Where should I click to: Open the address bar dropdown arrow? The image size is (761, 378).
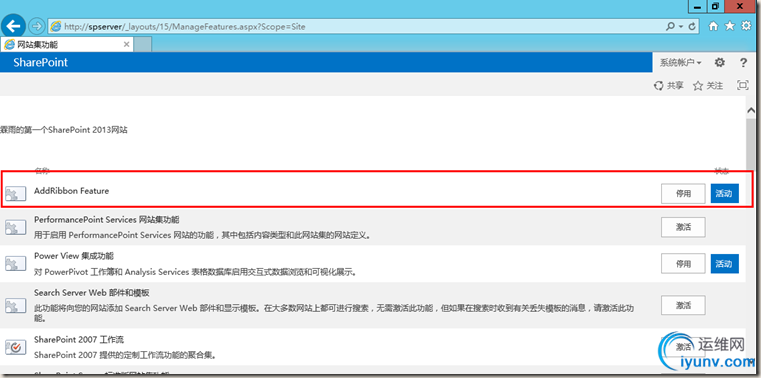pyautogui.click(x=680, y=26)
